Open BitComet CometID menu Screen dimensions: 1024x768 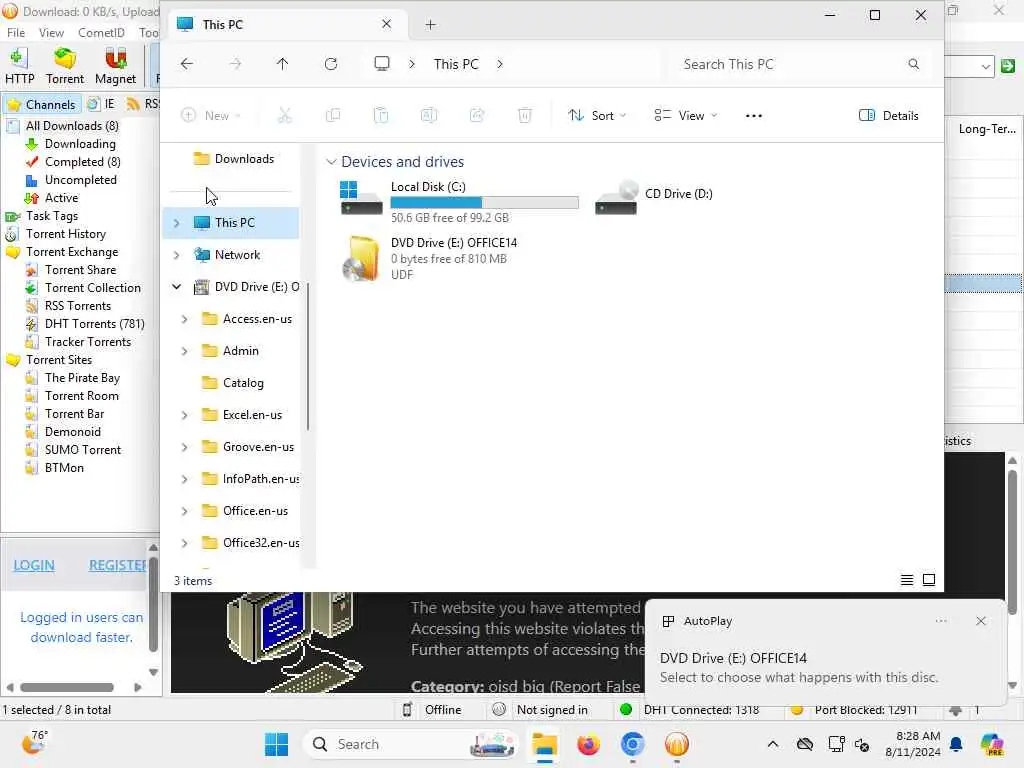(x=101, y=33)
